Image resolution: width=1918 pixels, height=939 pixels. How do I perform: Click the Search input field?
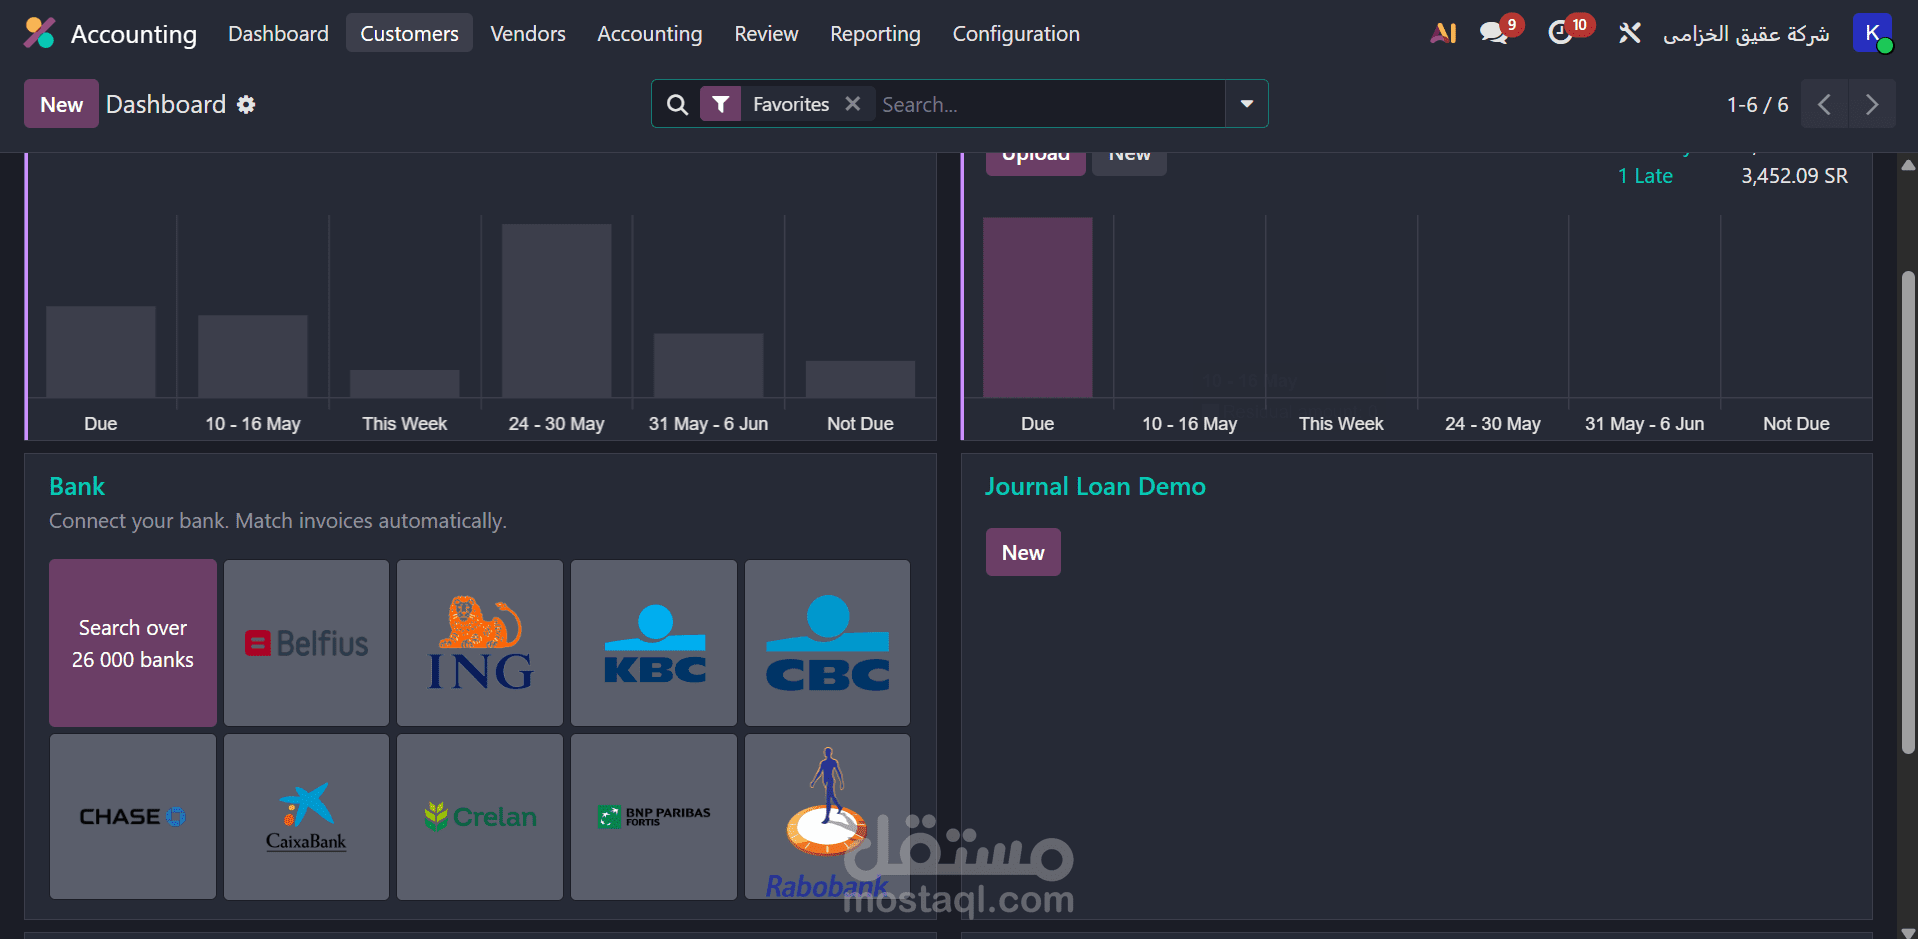point(1050,104)
